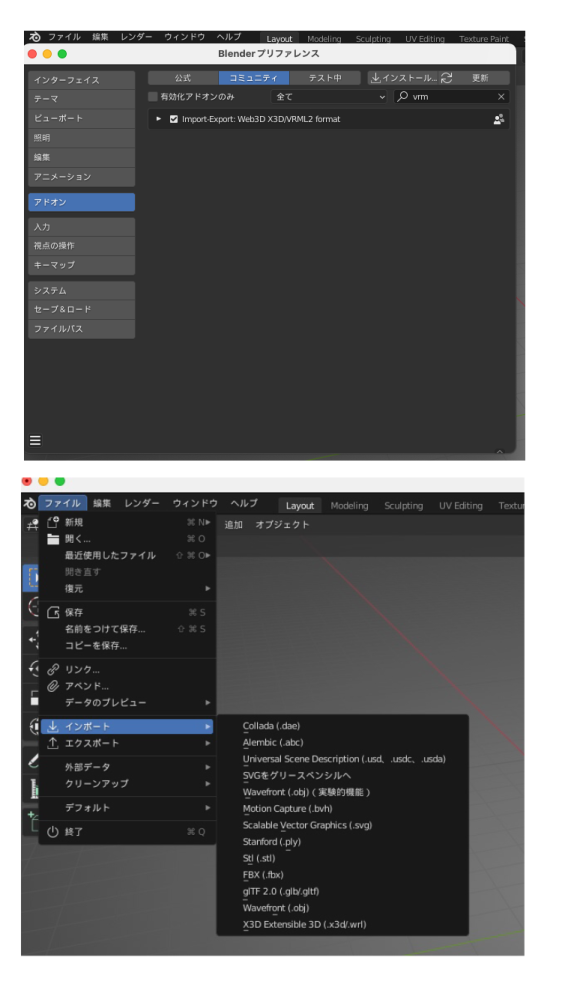The image size is (562, 999).
Task: Click the インストール button
Action: point(404,78)
